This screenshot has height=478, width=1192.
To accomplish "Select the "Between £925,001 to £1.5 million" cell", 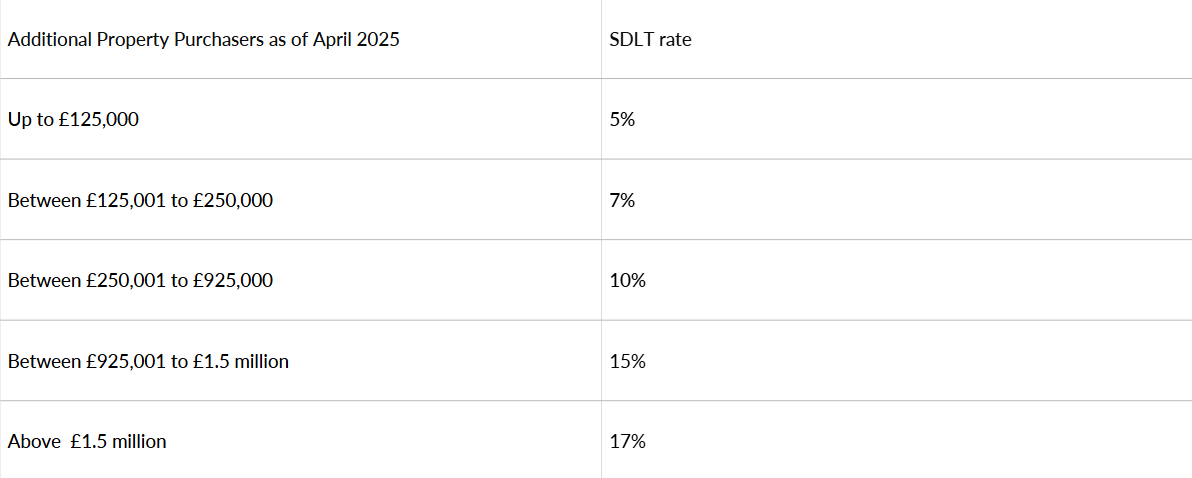I will click(148, 362).
